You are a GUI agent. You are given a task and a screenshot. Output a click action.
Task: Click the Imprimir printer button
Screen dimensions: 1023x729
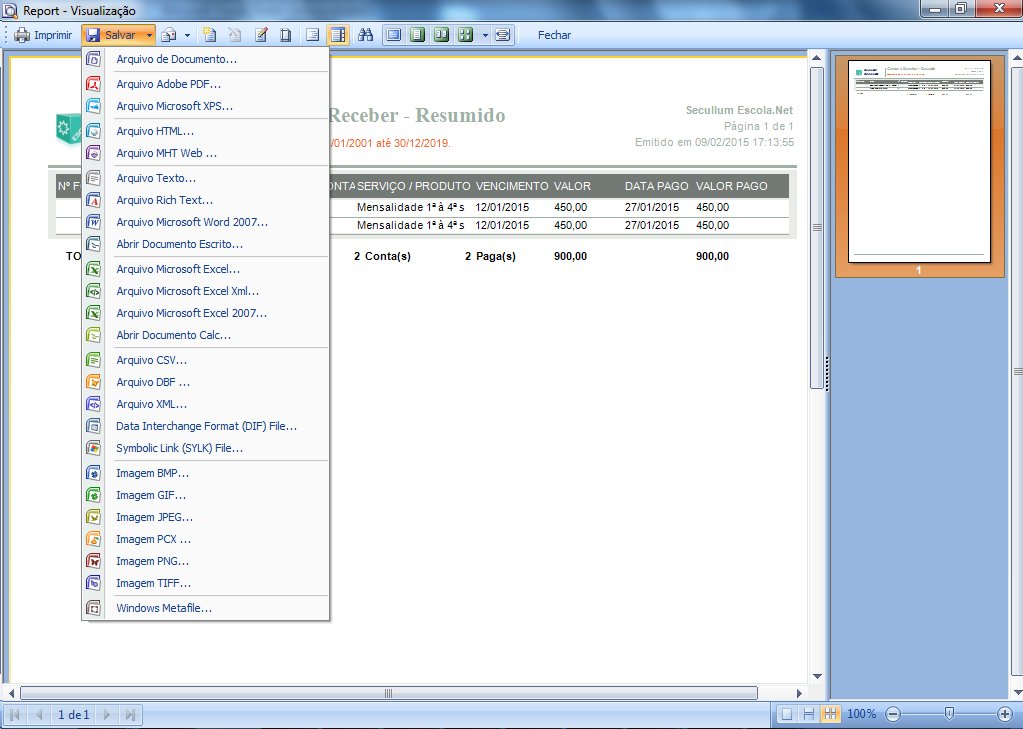43,35
